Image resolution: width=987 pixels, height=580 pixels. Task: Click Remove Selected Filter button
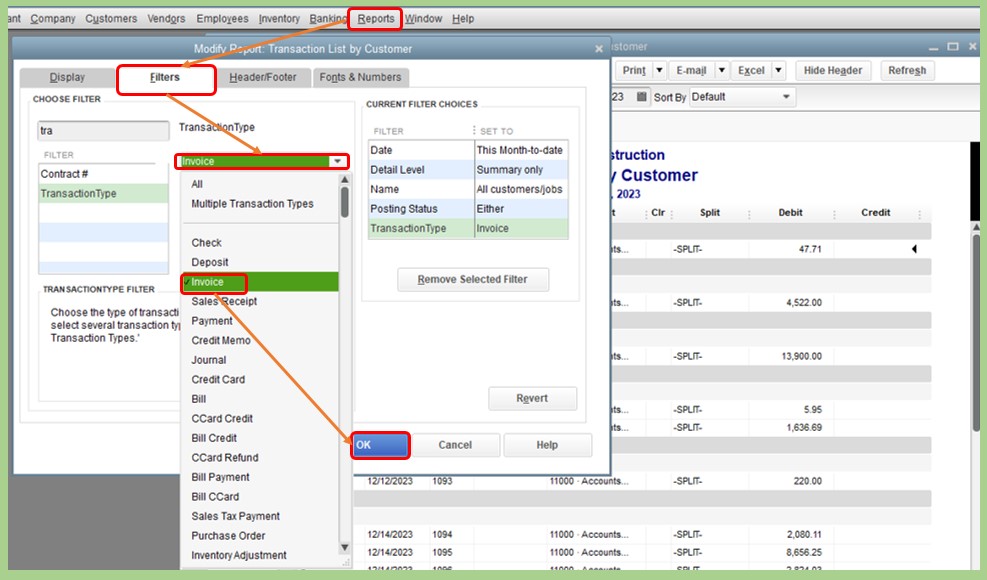click(473, 280)
